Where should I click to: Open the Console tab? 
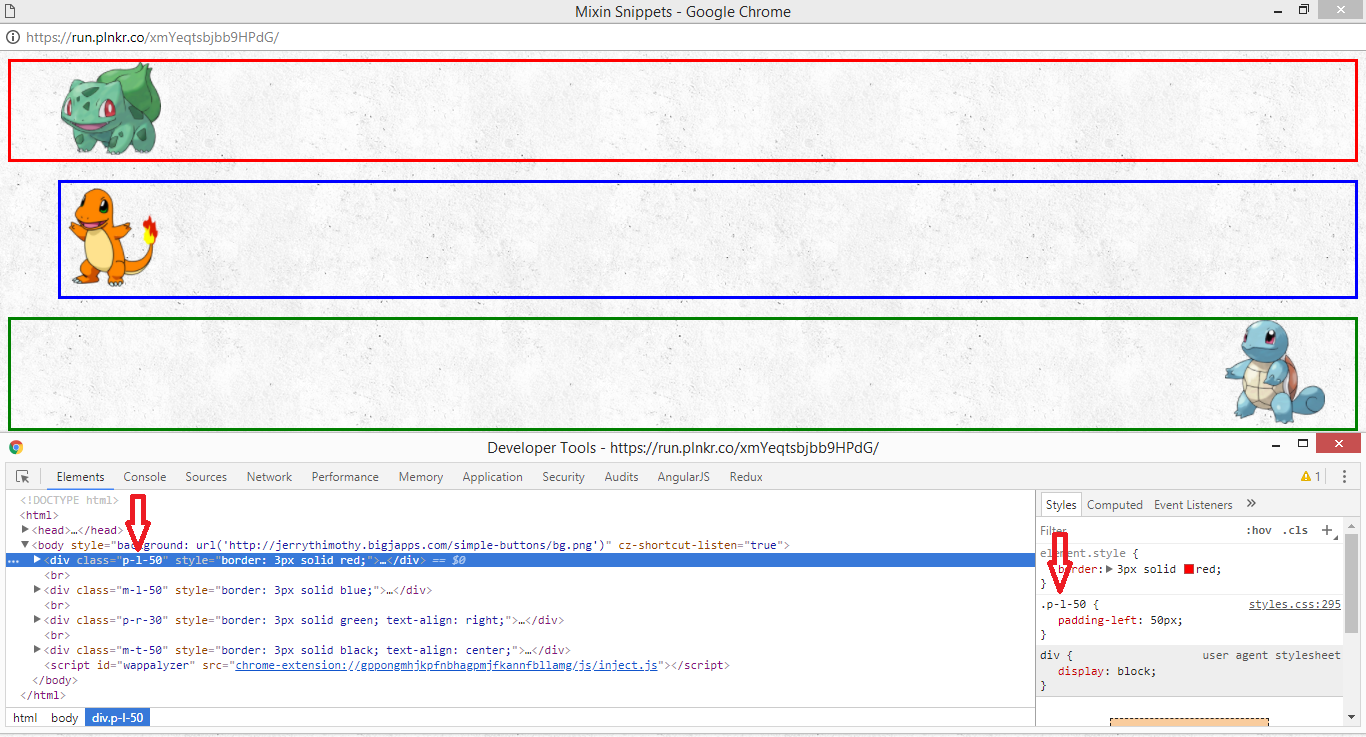(145, 477)
